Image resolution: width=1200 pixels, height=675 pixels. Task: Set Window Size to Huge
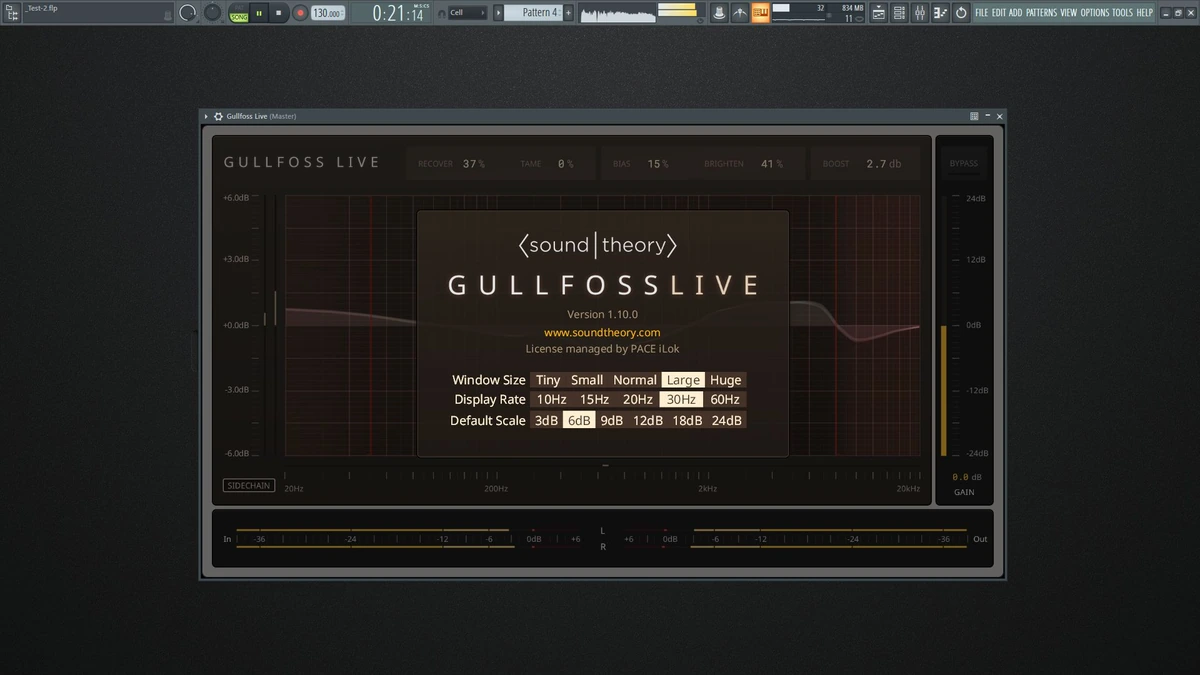point(726,380)
